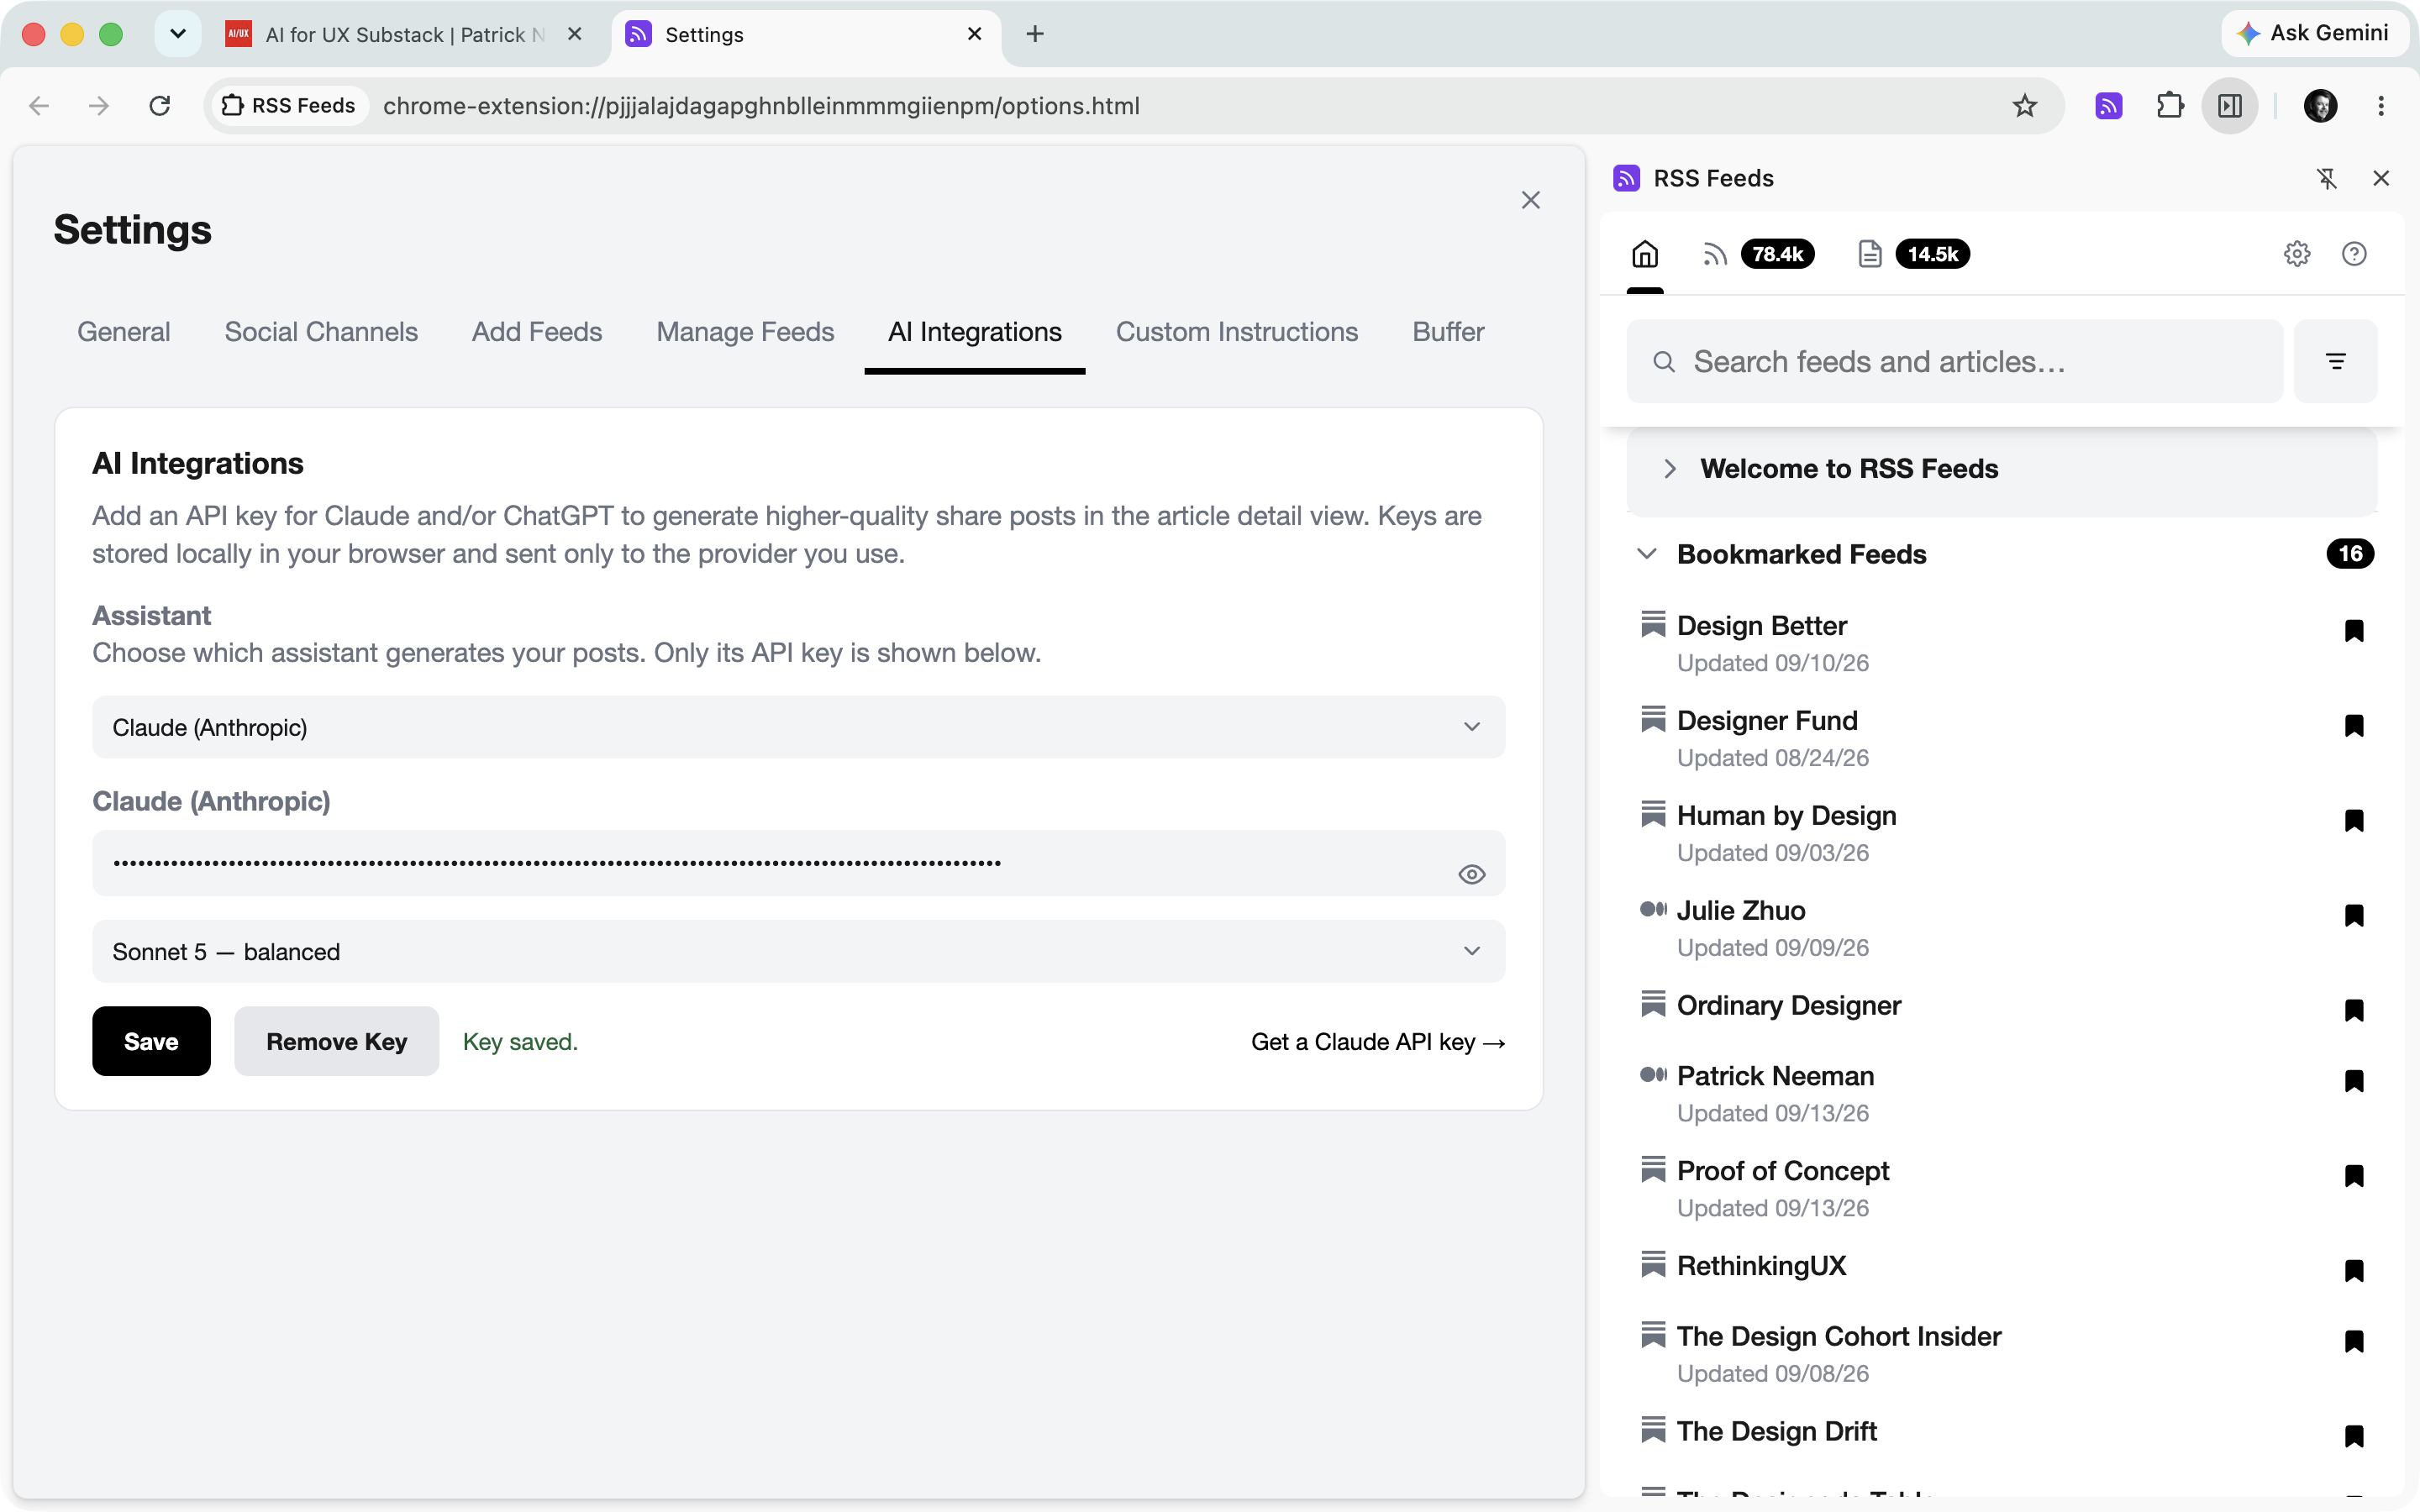
Task: Toggle bookmark for Julie Zhuo feed
Action: click(2354, 915)
